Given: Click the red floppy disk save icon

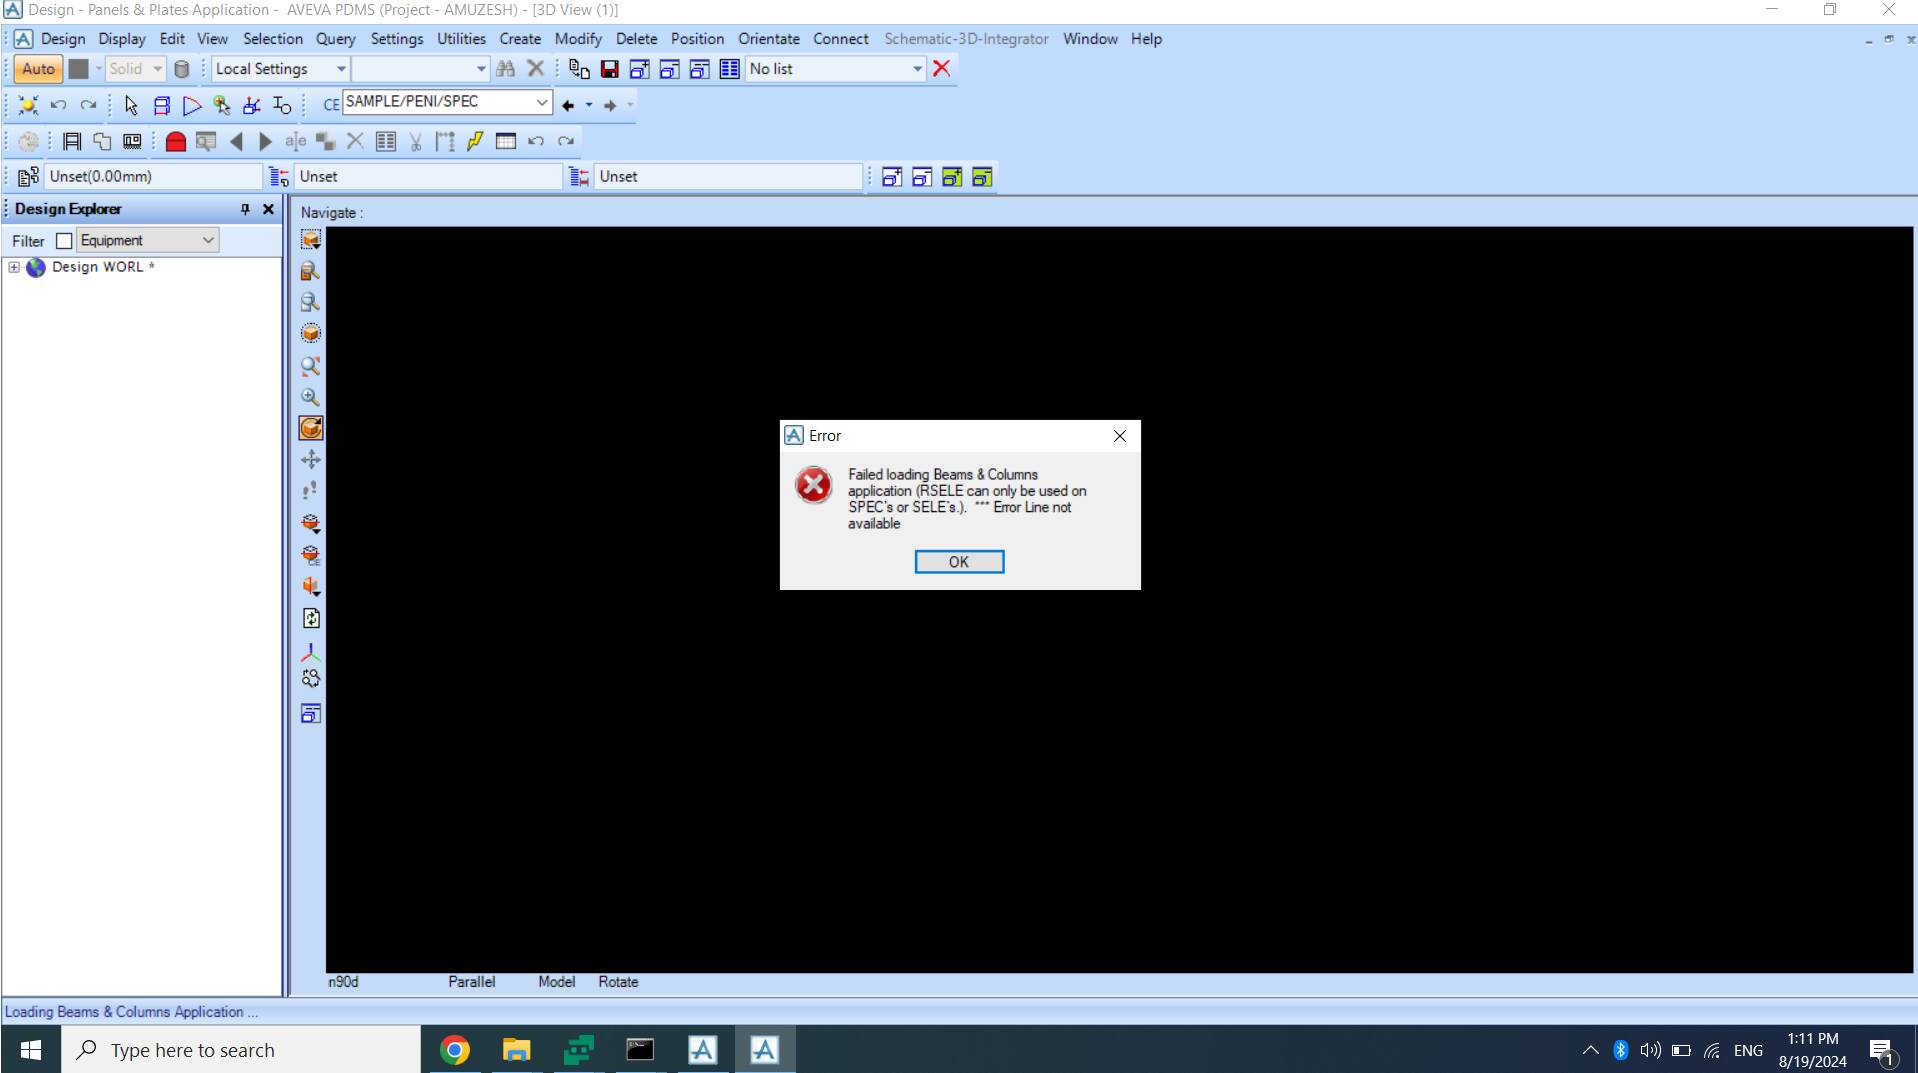Looking at the screenshot, I should [609, 69].
